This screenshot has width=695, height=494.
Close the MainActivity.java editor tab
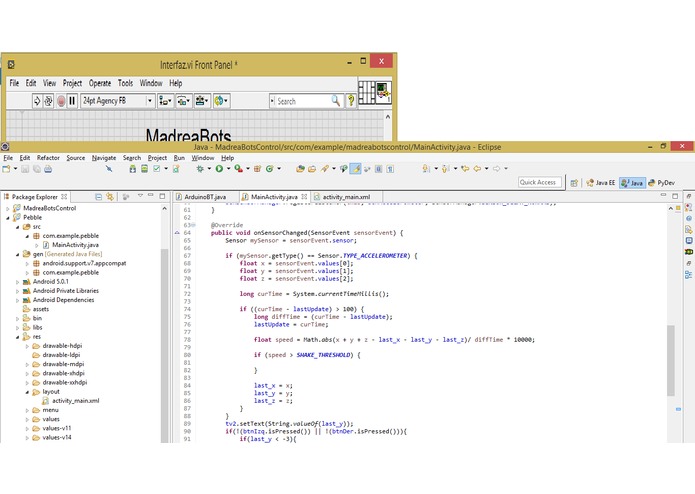pos(304,197)
